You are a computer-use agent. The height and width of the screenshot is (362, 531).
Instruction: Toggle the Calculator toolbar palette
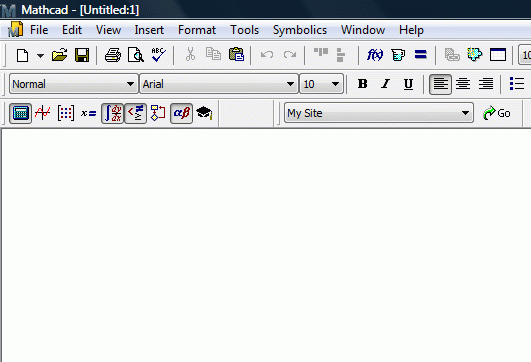click(20, 113)
